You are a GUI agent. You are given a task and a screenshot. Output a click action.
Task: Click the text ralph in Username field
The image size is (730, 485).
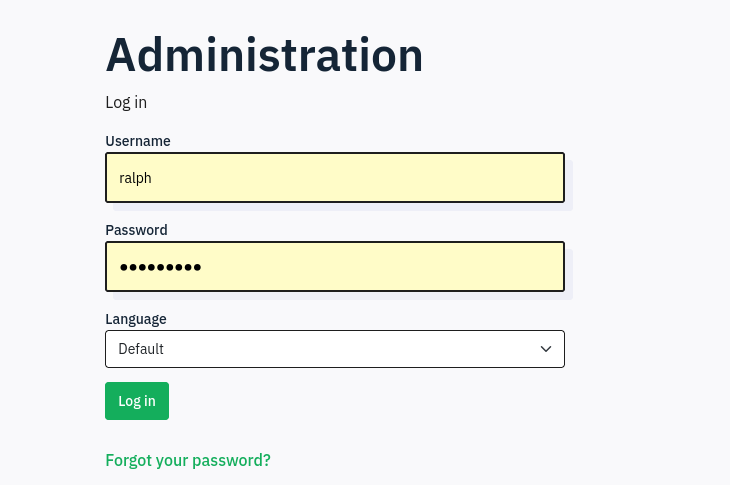click(135, 178)
